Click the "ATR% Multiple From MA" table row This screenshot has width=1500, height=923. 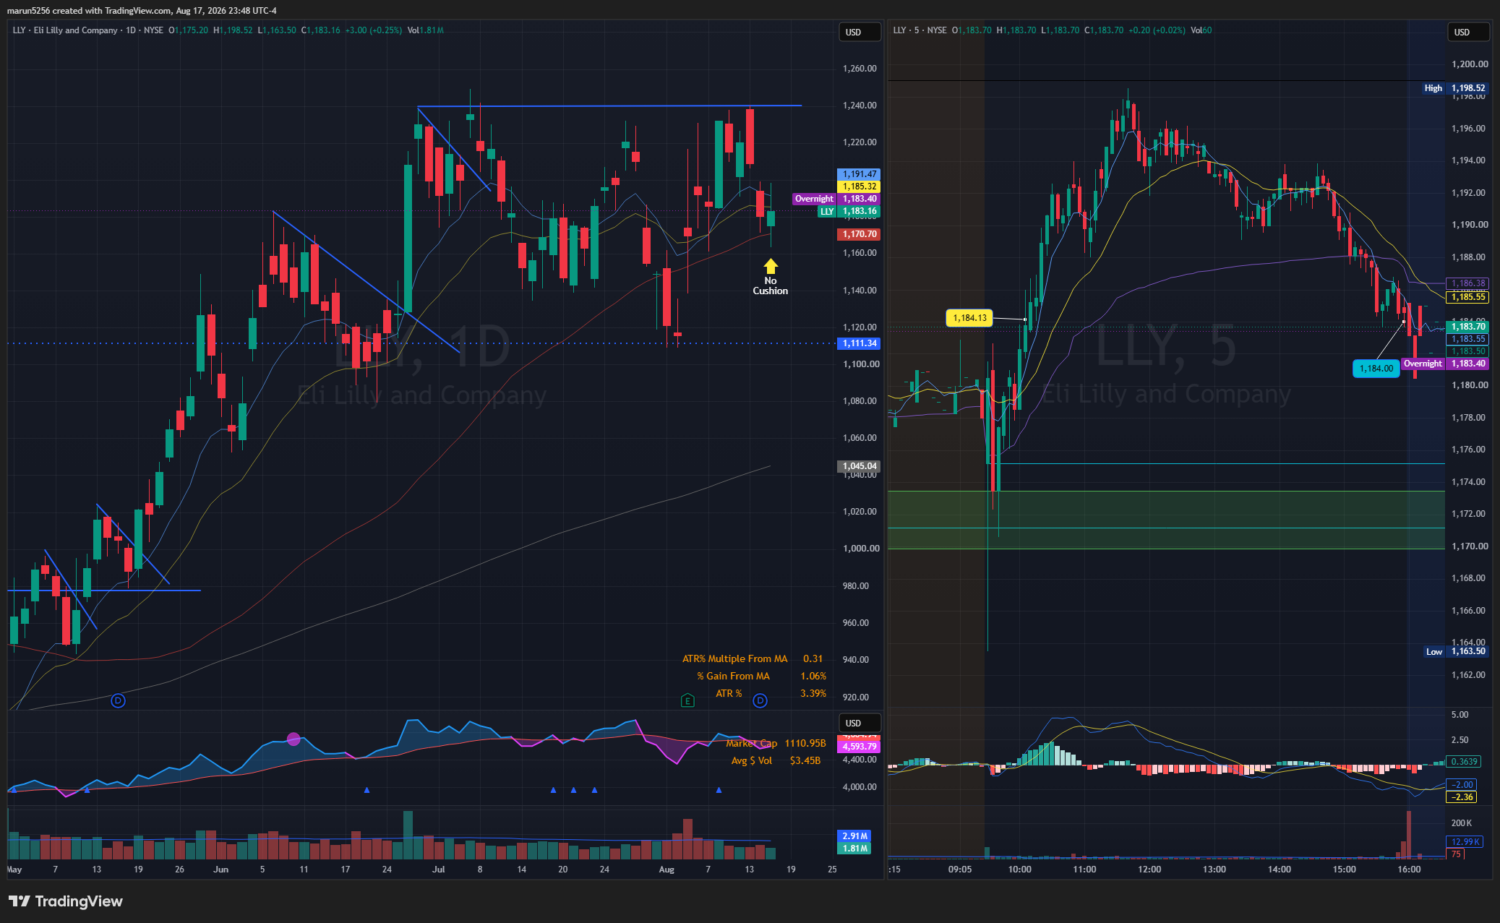[x=753, y=659]
